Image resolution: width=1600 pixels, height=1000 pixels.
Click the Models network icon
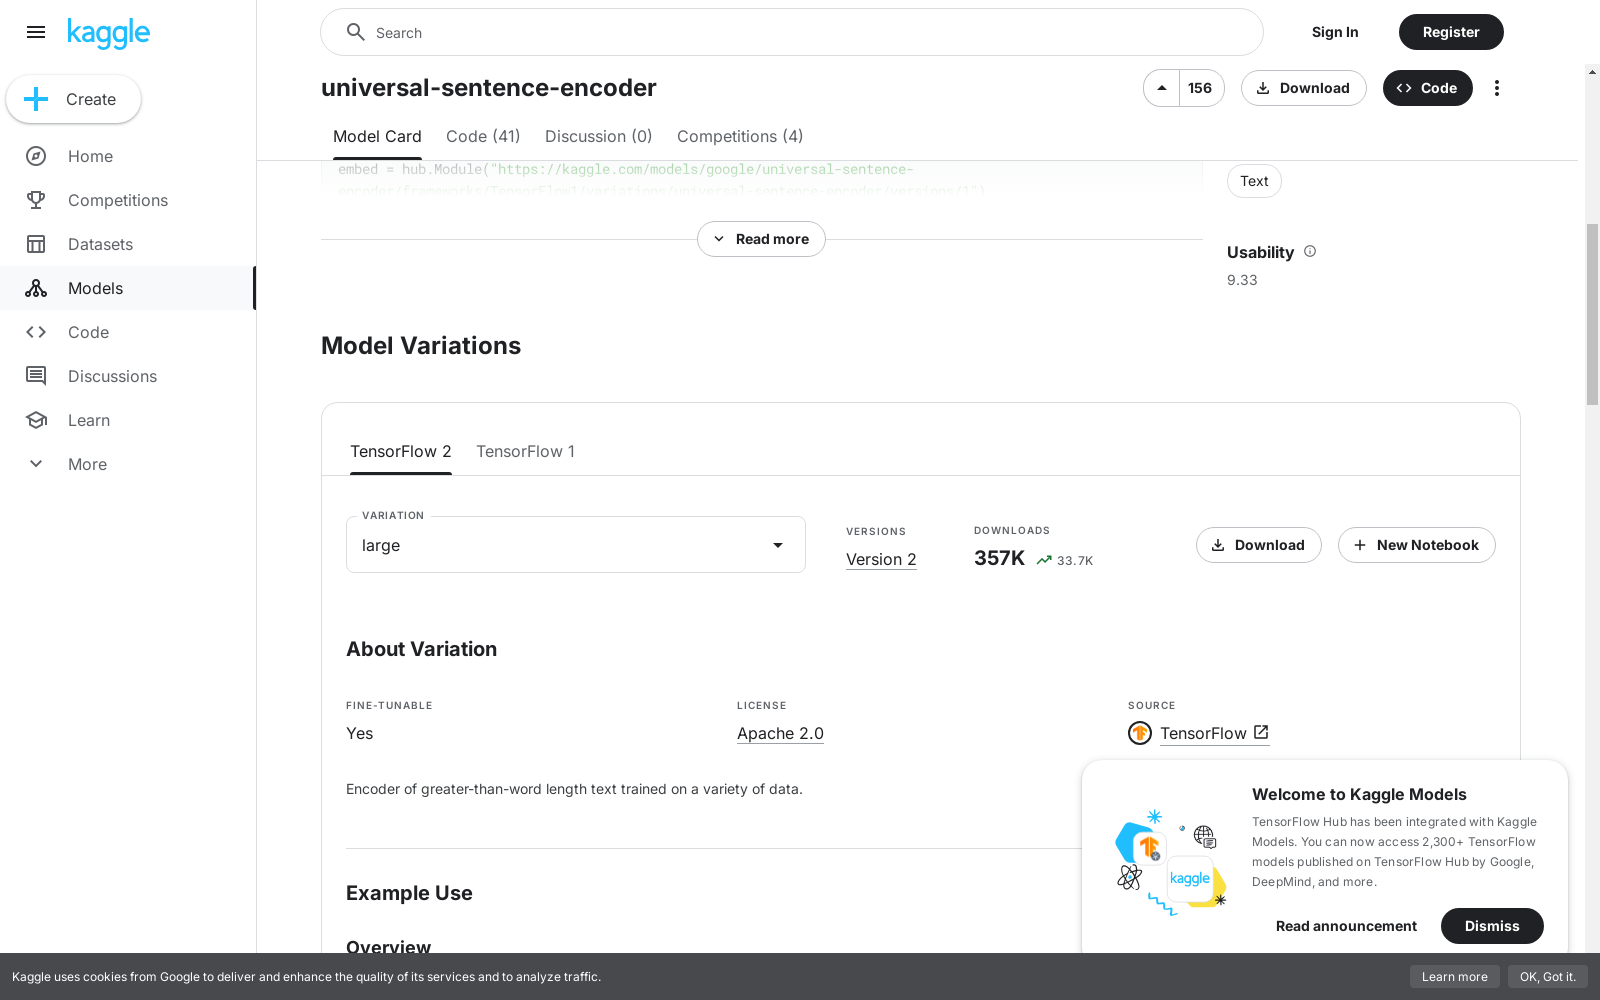pyautogui.click(x=36, y=288)
